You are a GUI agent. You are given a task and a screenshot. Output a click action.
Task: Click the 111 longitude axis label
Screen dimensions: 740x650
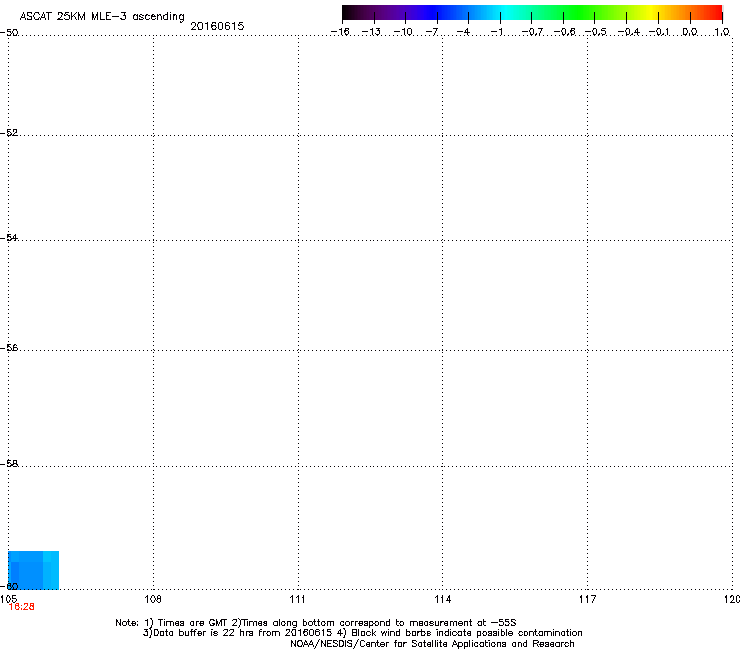pyautogui.click(x=297, y=599)
